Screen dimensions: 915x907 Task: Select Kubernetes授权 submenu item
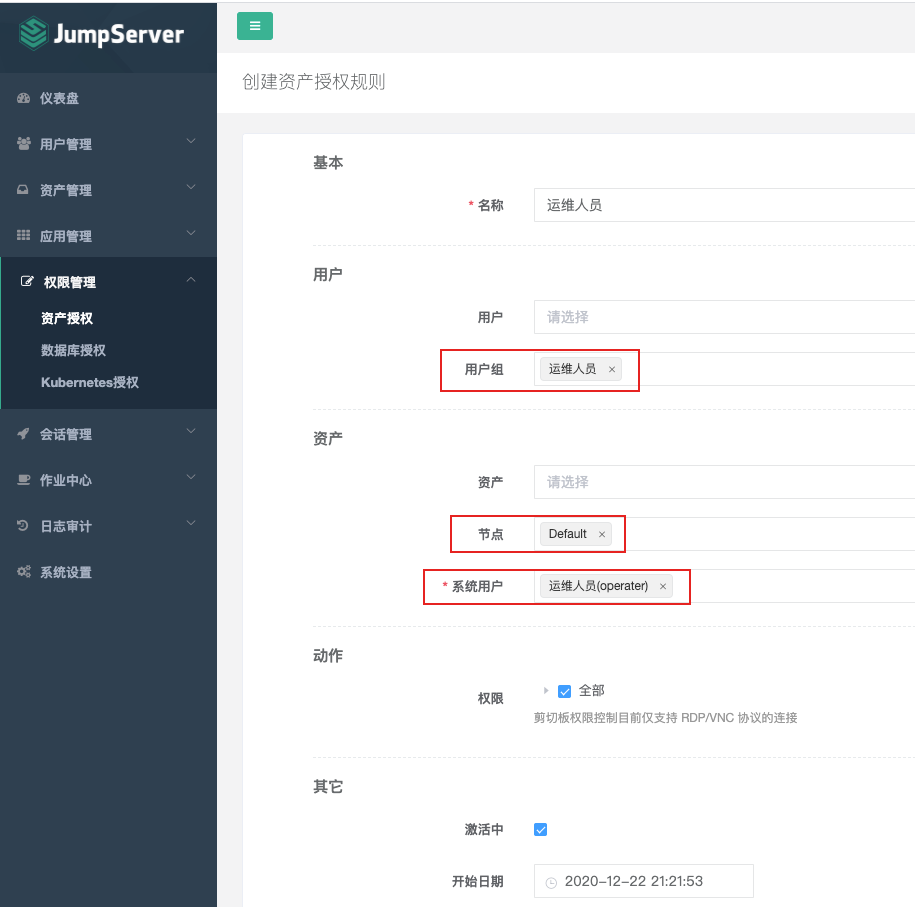(90, 382)
